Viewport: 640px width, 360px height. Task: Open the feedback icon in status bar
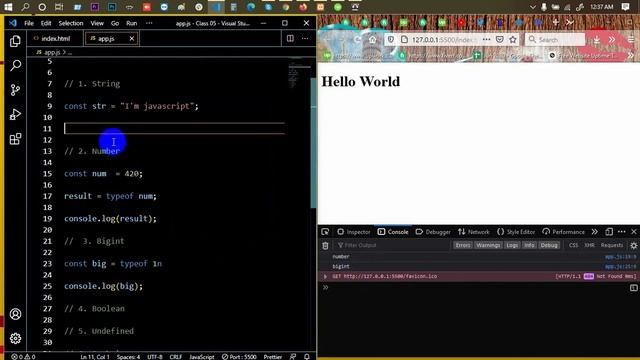[293, 357]
